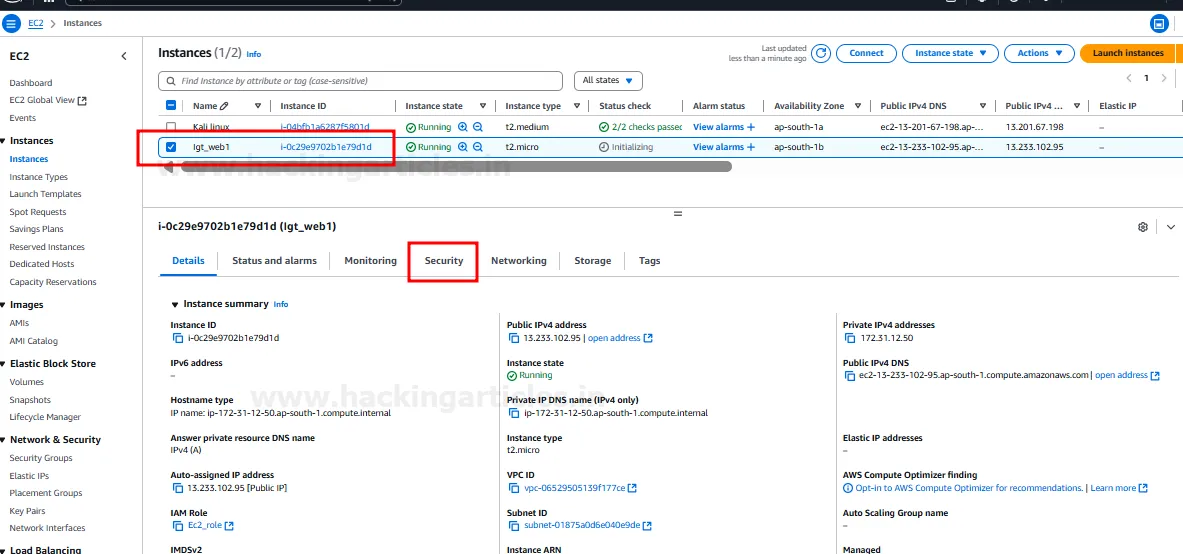Zoom in on Igt_web1 instance state

(463, 147)
